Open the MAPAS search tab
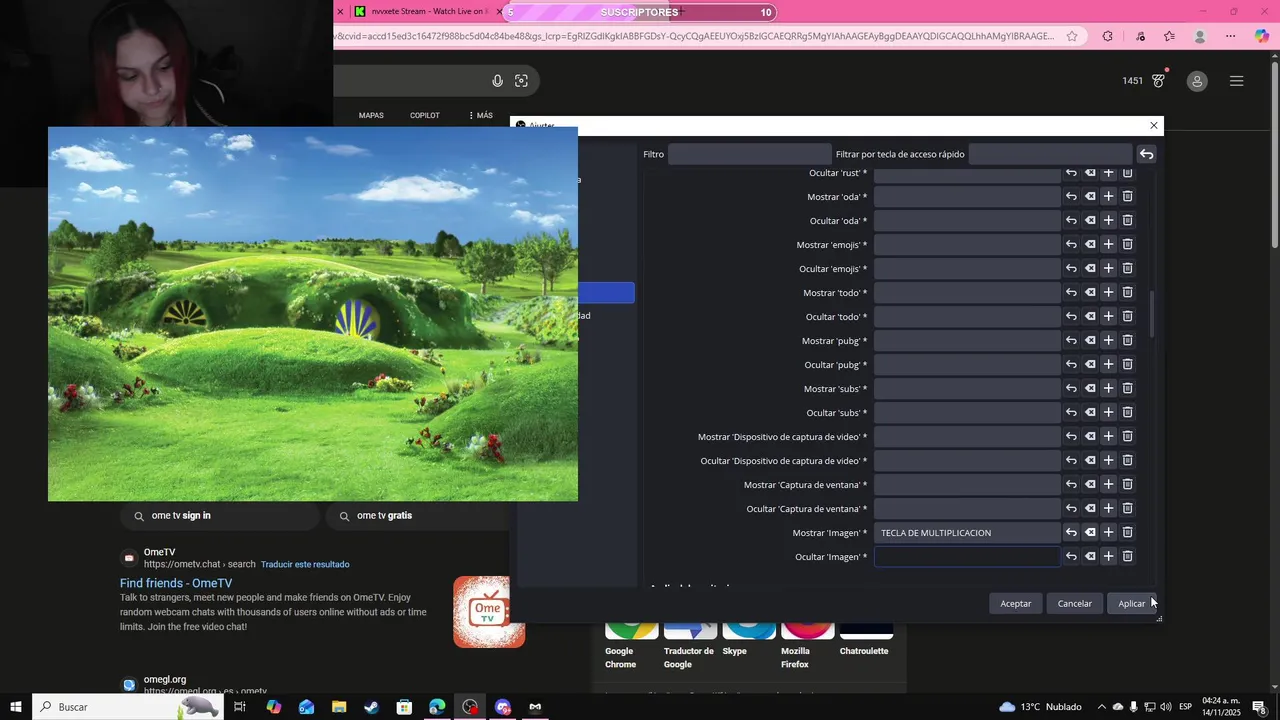The image size is (1280, 720). click(x=371, y=115)
